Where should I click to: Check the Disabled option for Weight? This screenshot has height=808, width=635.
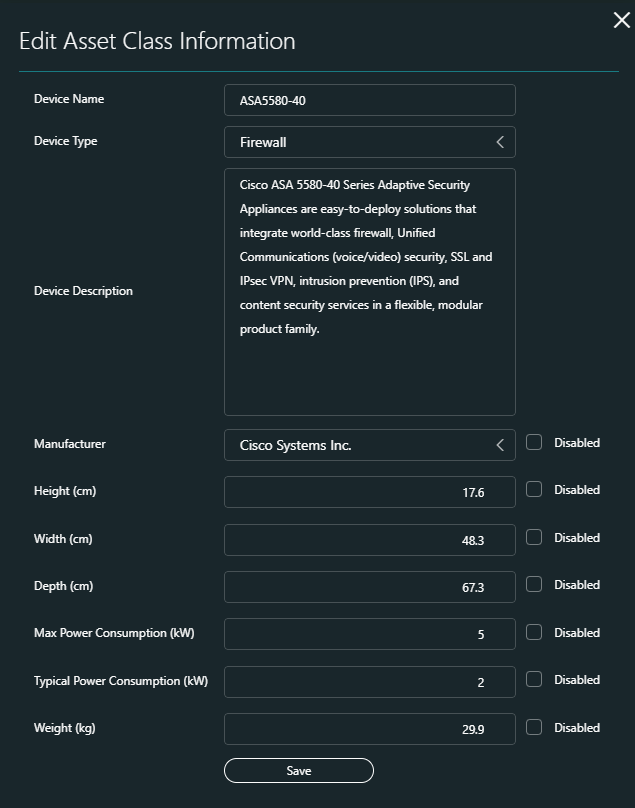pos(534,727)
